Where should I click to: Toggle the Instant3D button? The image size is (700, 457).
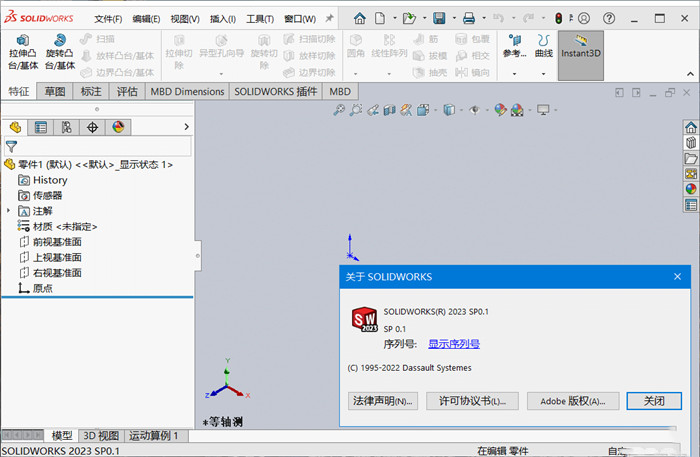tap(580, 55)
